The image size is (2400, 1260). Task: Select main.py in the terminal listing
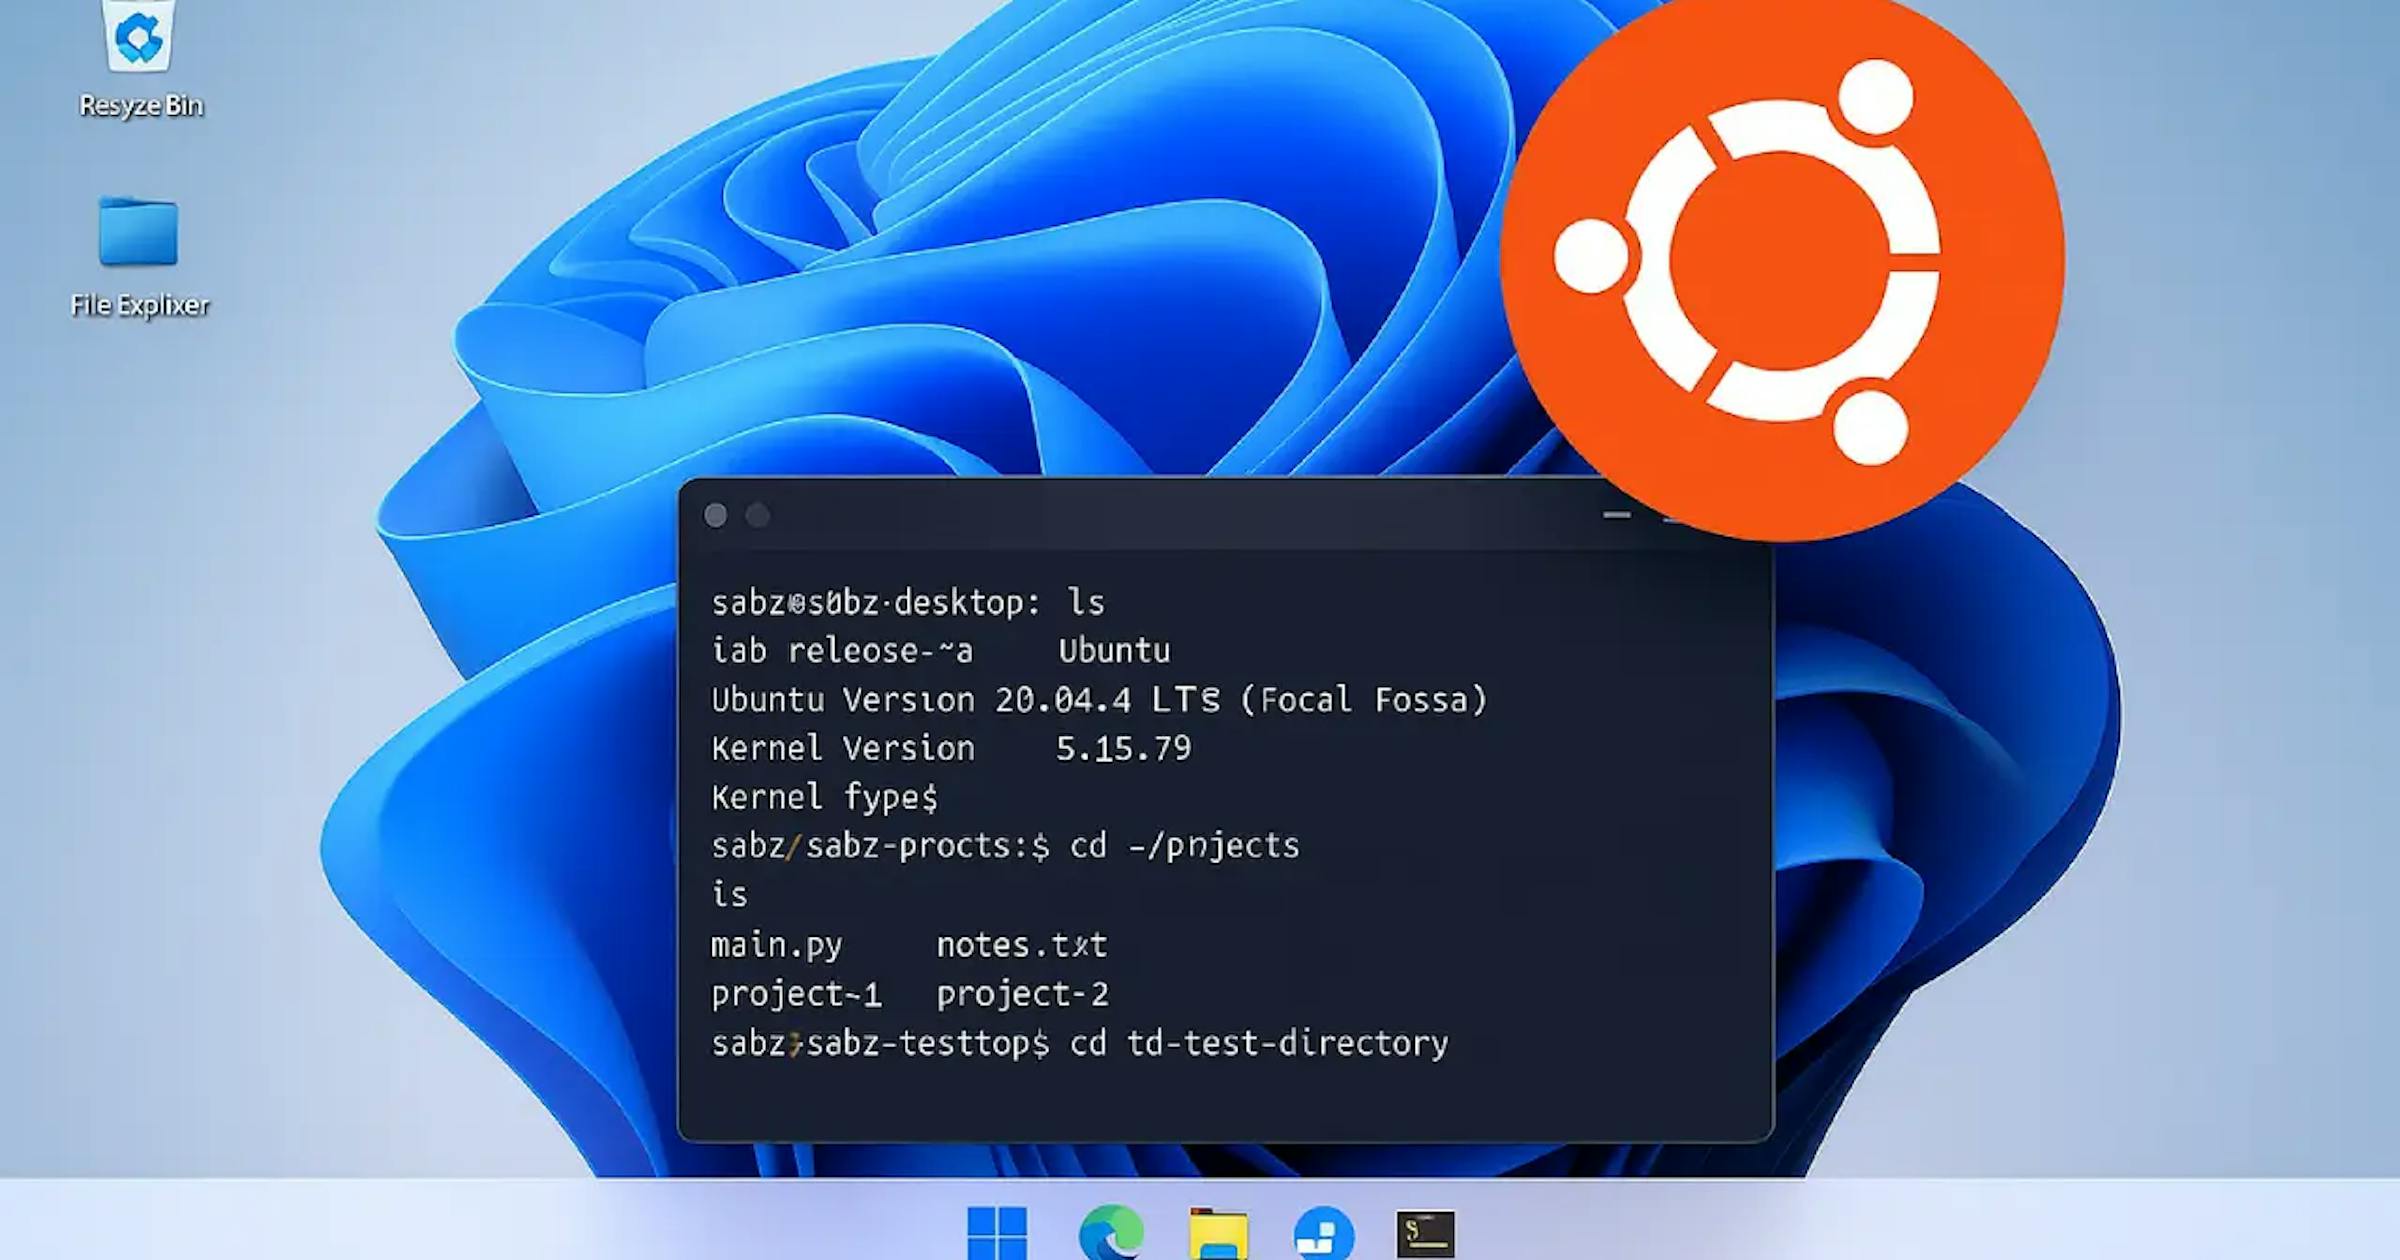(776, 944)
